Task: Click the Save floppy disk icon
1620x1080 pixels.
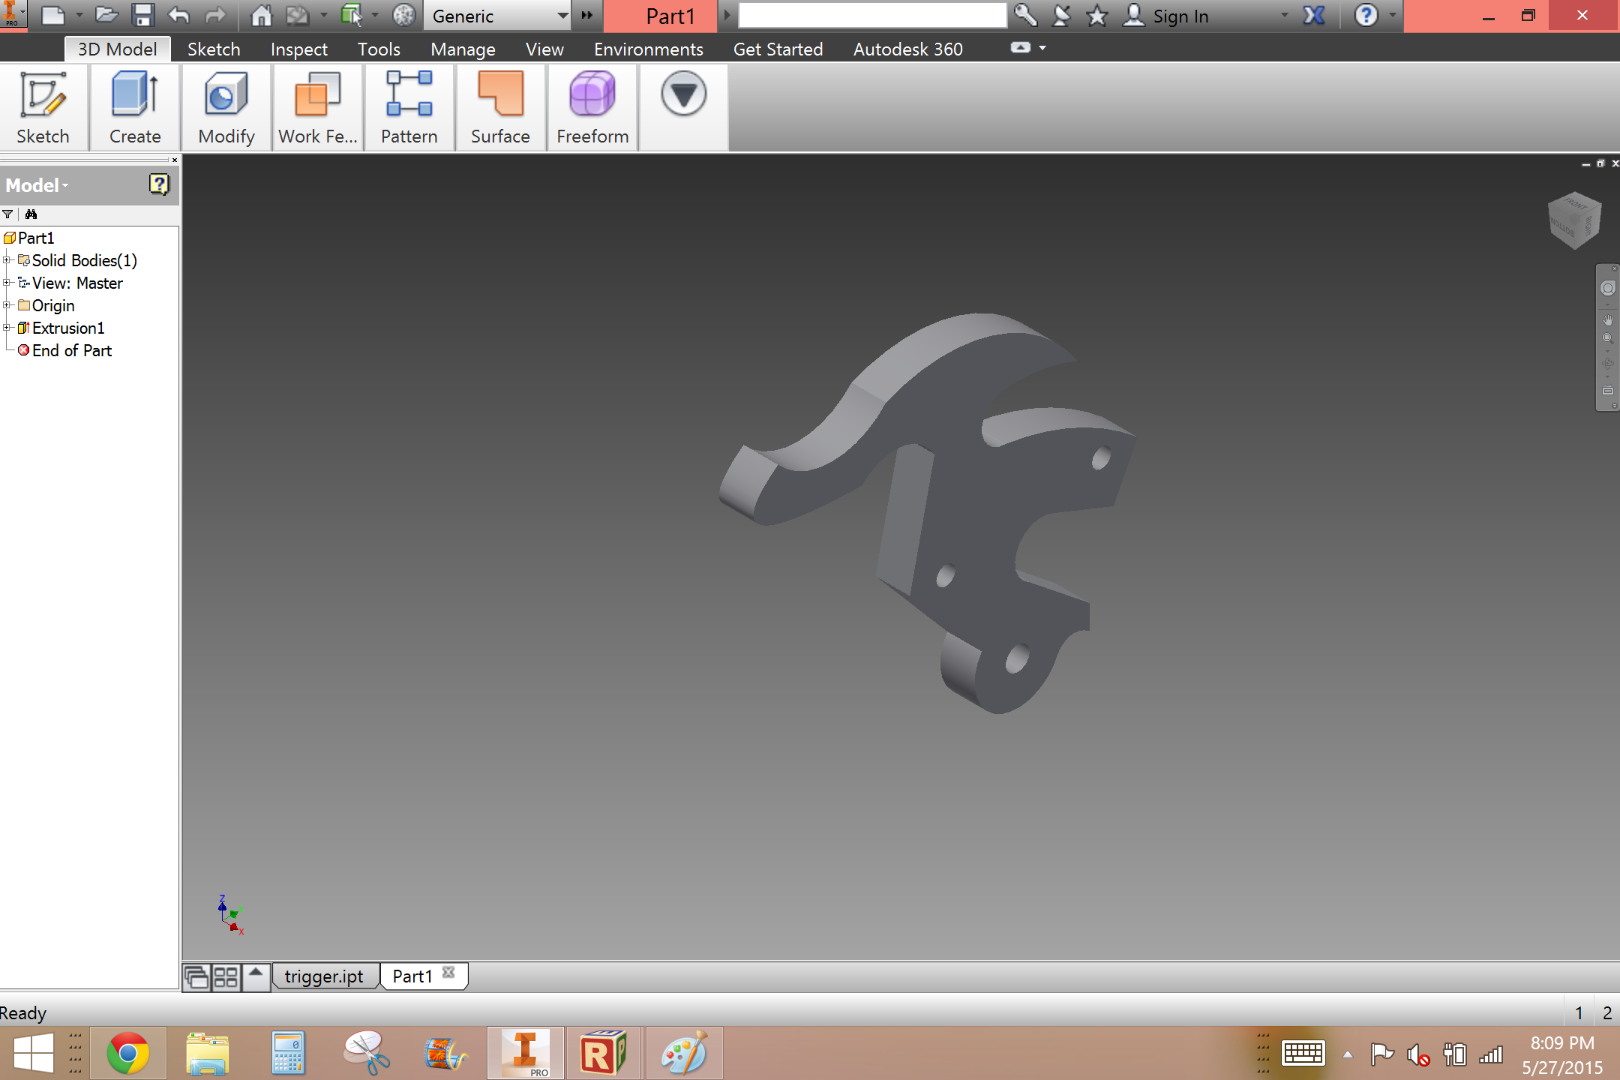Action: point(143,15)
